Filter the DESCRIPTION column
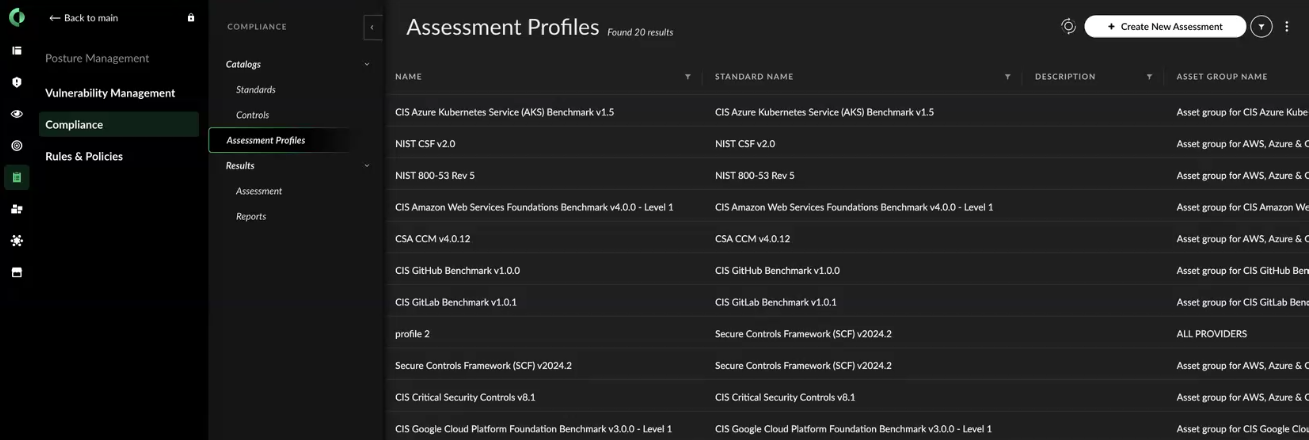The width and height of the screenshot is (1309, 440). 1149,77
